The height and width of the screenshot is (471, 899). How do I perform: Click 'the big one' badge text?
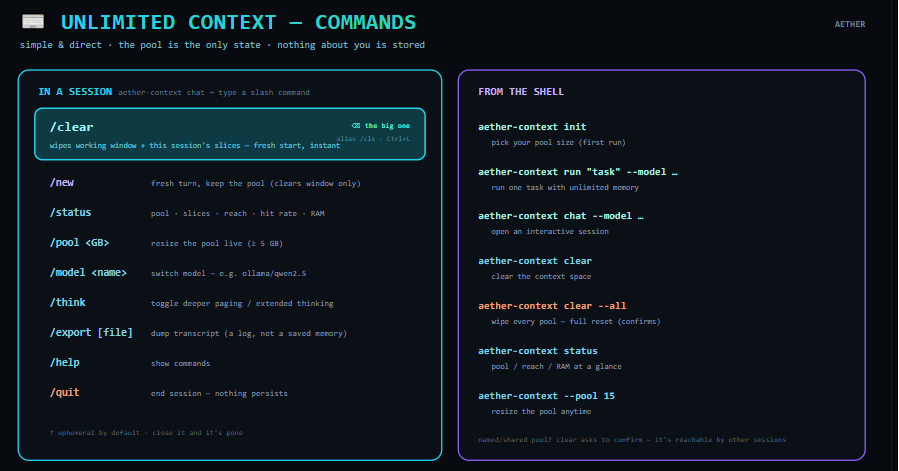click(x=388, y=126)
